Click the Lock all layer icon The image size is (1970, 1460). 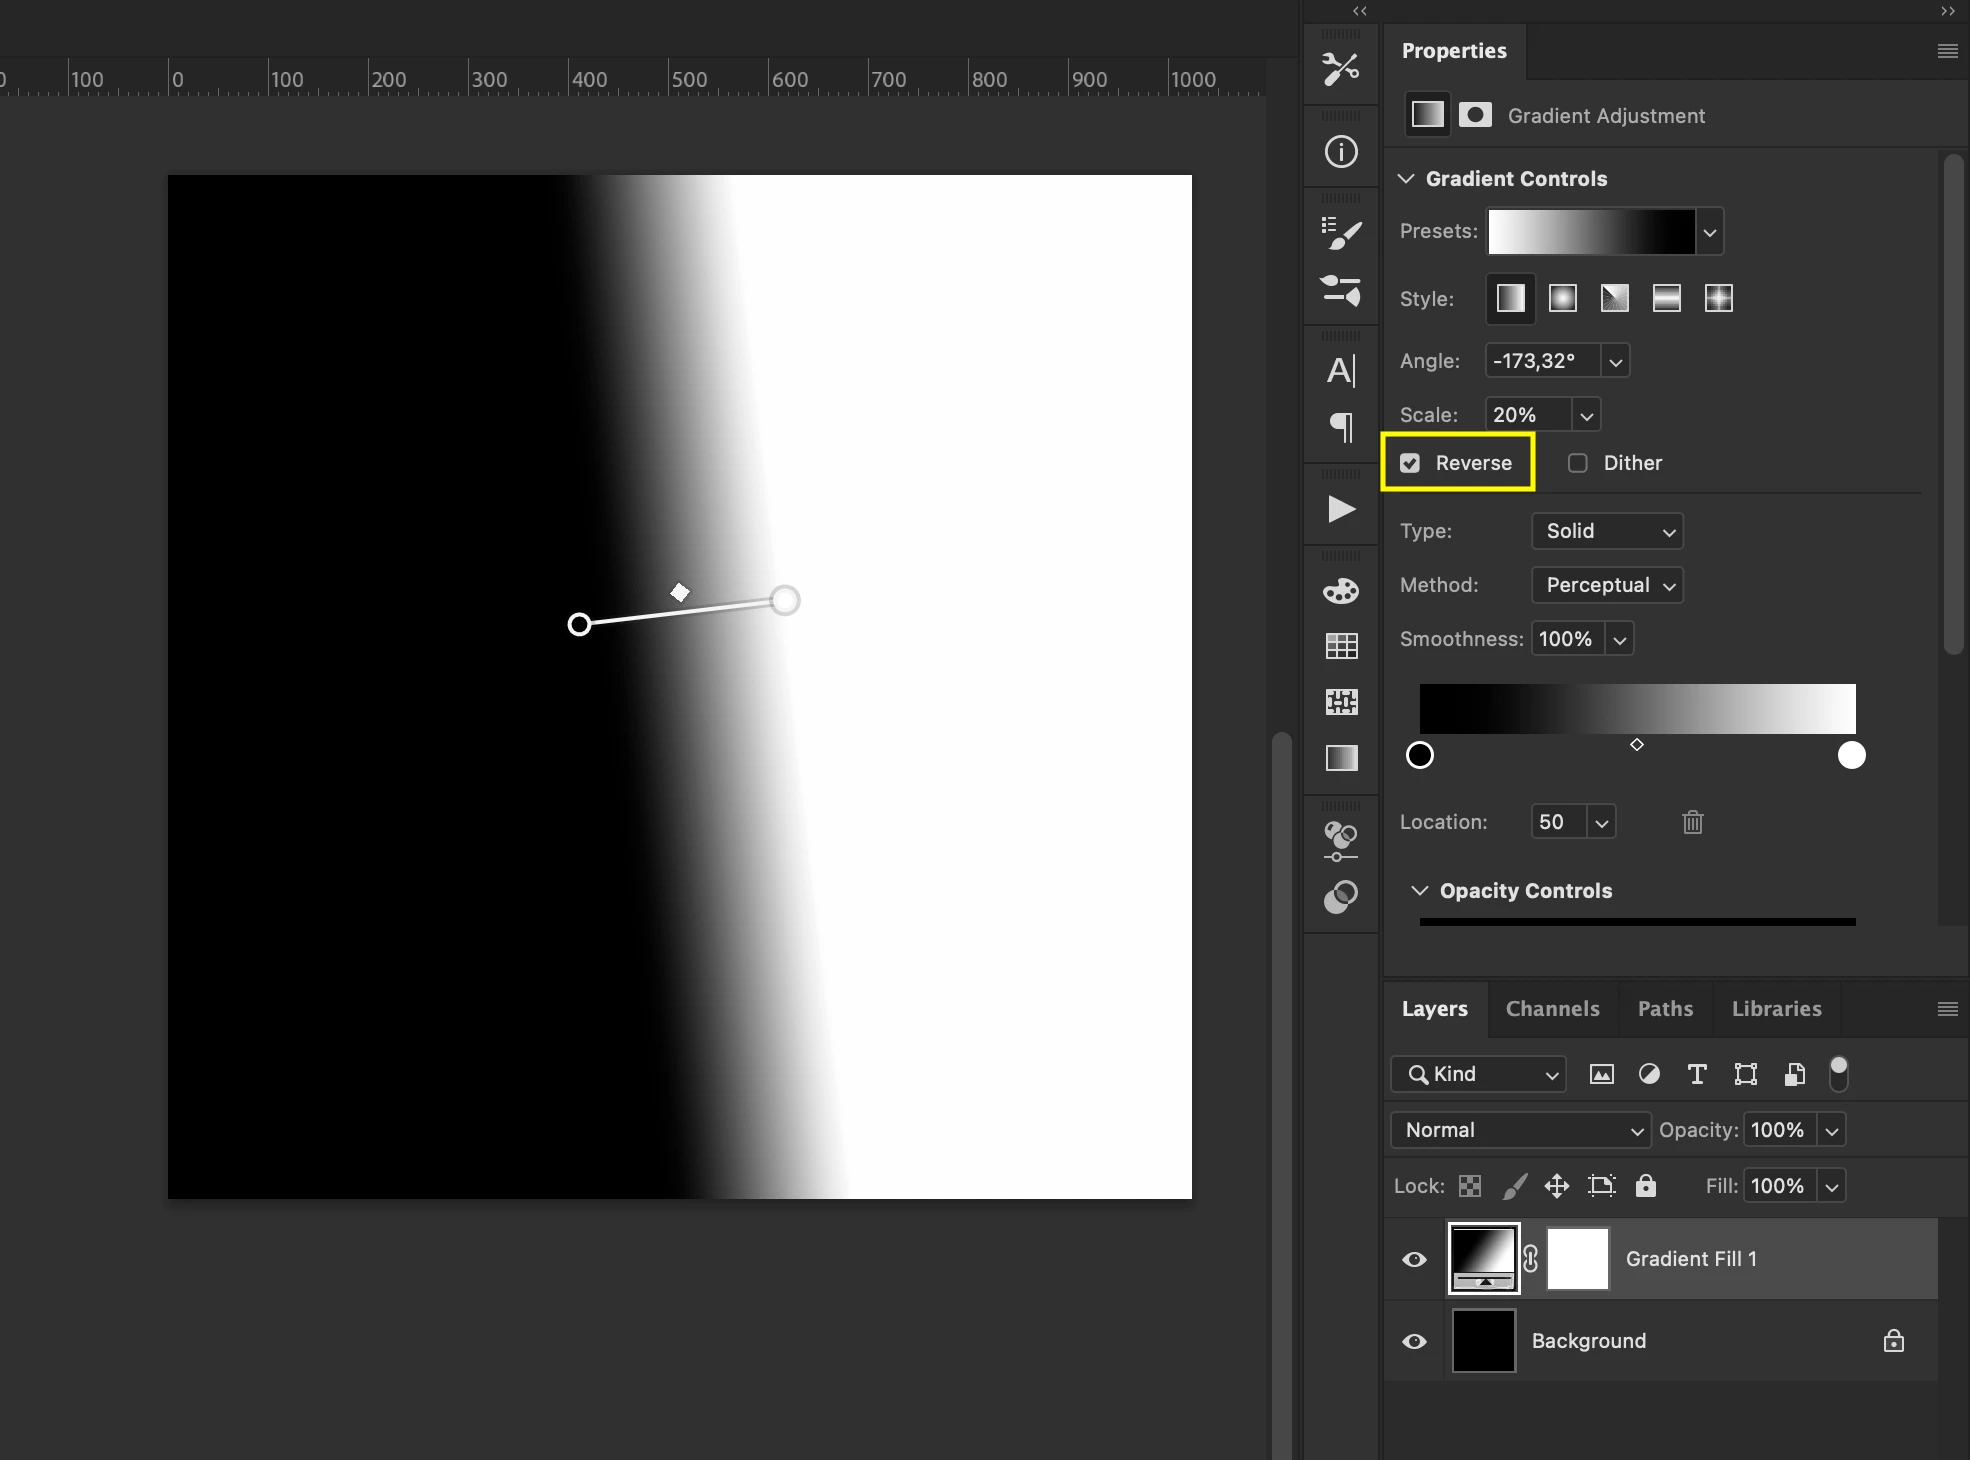pyautogui.click(x=1646, y=1186)
